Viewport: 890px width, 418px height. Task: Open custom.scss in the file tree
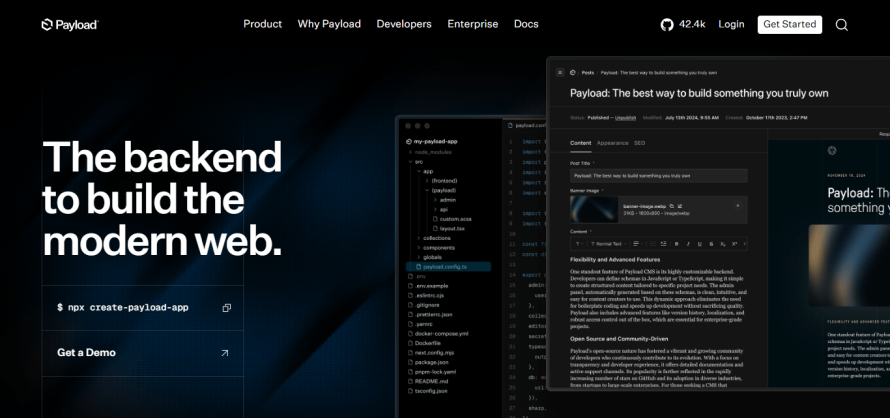pyautogui.click(x=452, y=219)
